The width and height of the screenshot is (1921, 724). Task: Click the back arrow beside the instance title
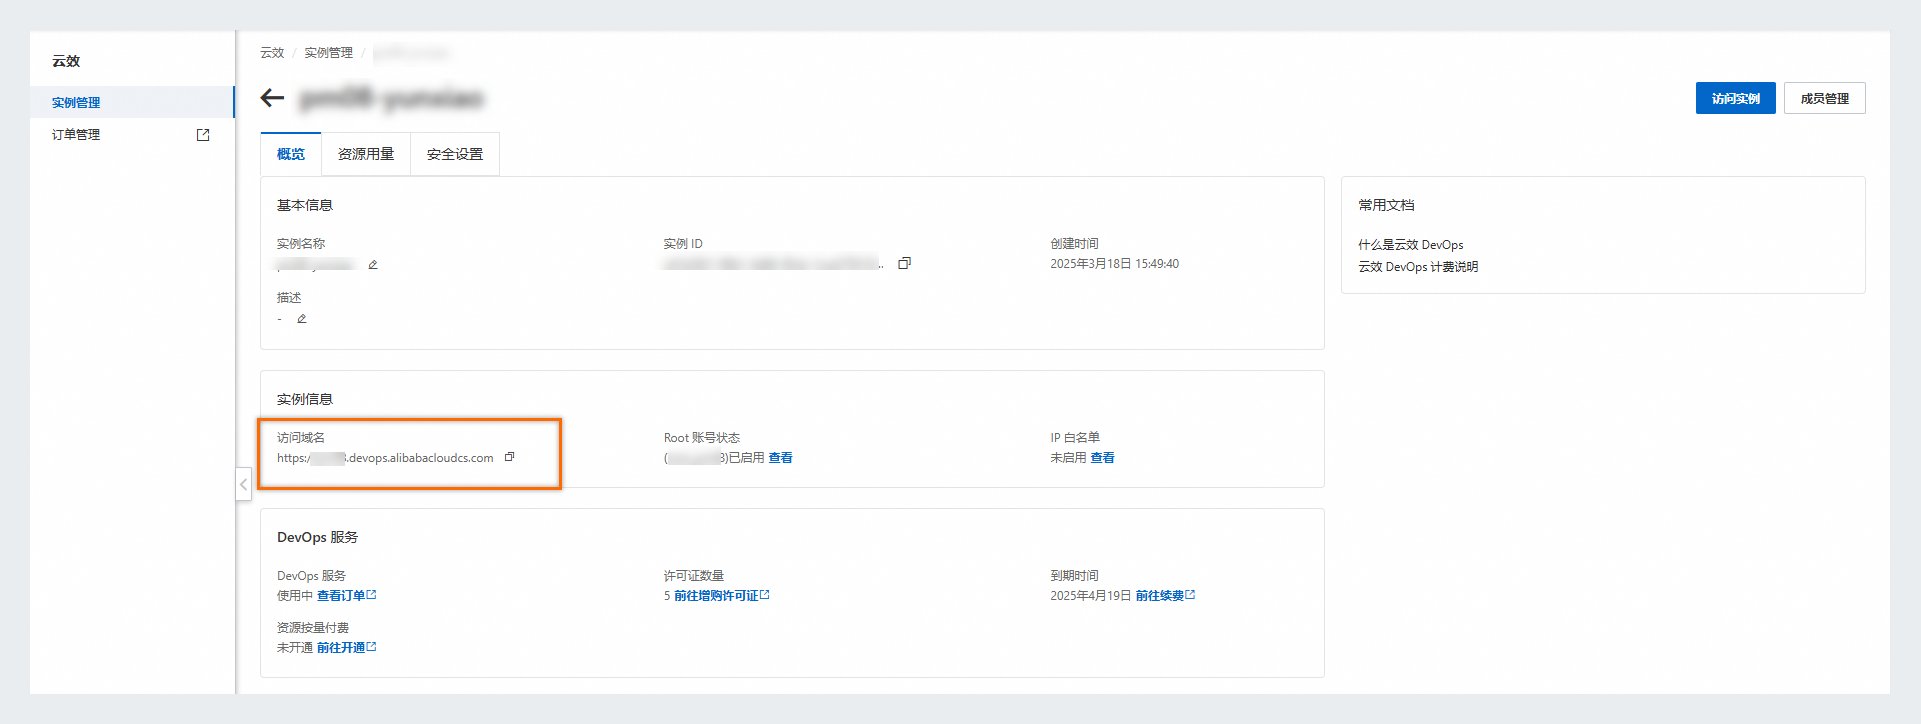click(272, 98)
